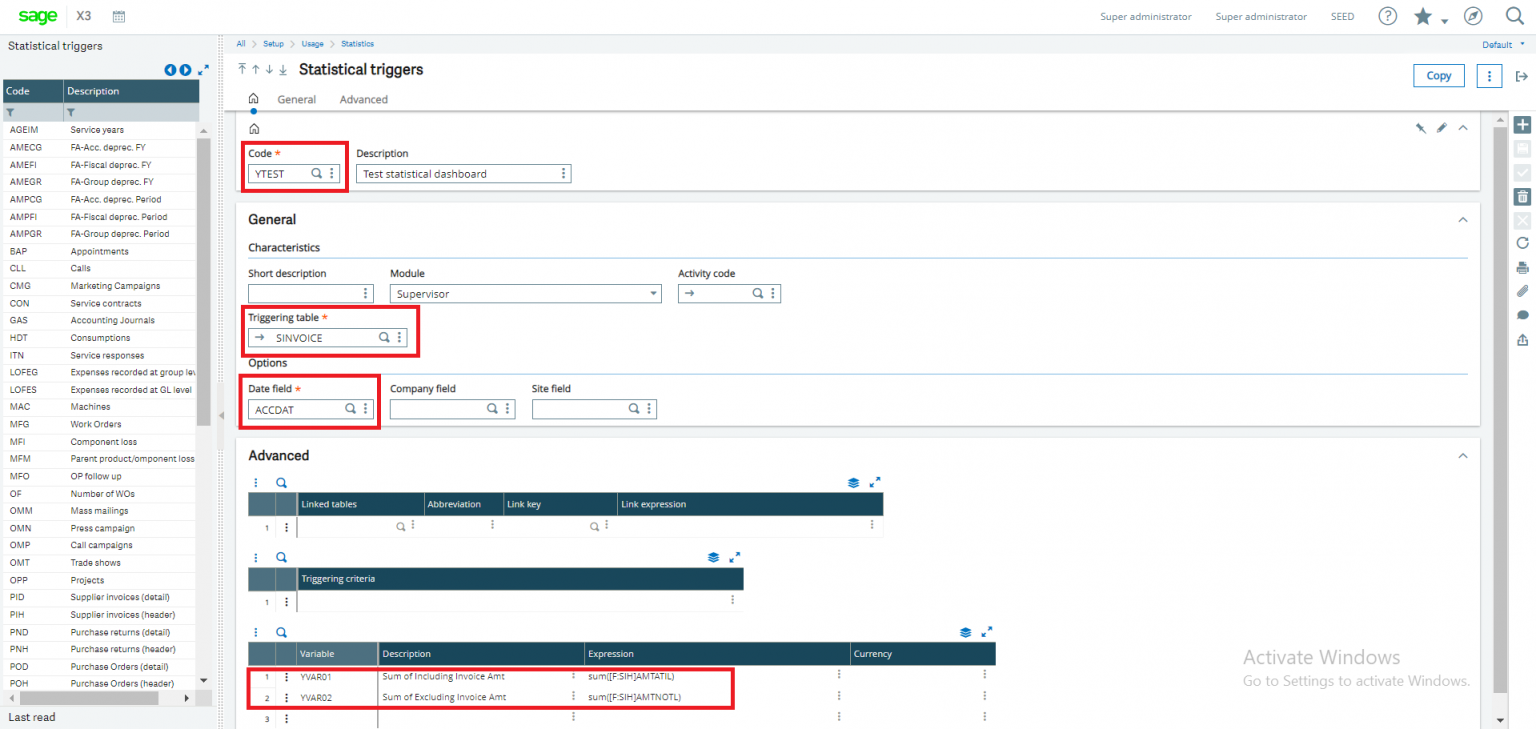Open the Statistics breadcrumb link
This screenshot has height=729, width=1536.
click(358, 43)
